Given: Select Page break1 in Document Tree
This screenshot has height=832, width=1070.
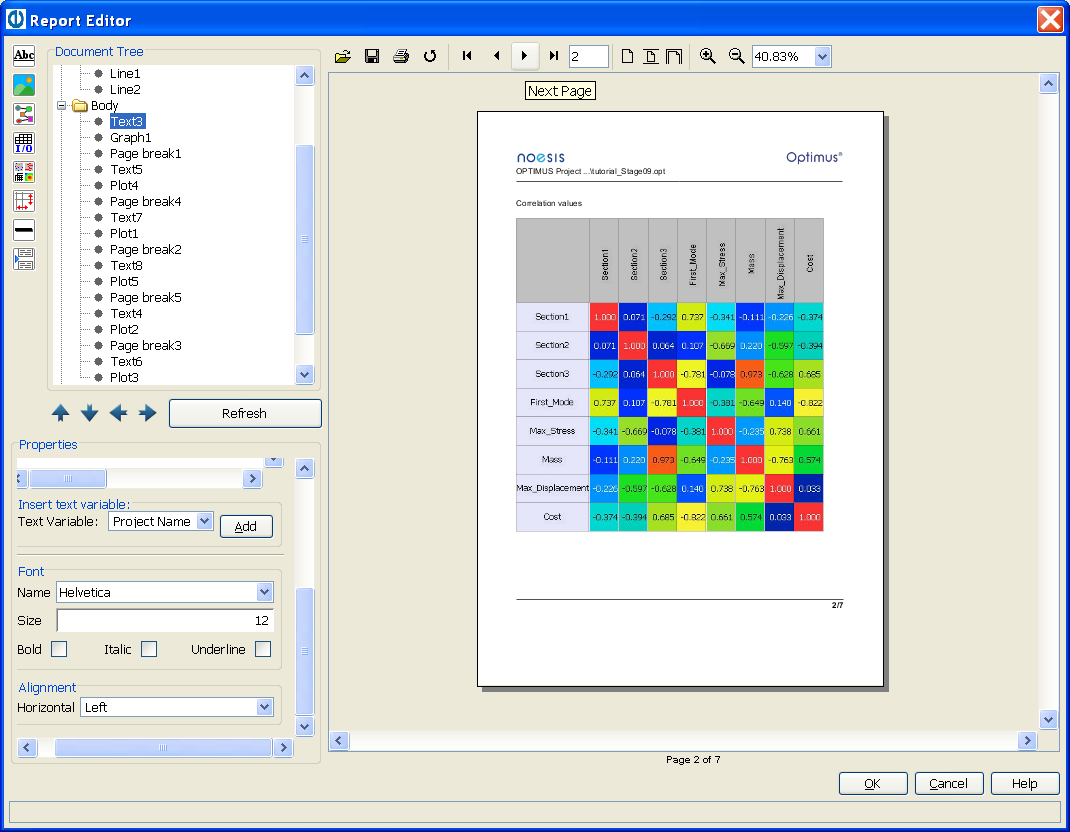Looking at the screenshot, I should pyautogui.click(x=145, y=153).
